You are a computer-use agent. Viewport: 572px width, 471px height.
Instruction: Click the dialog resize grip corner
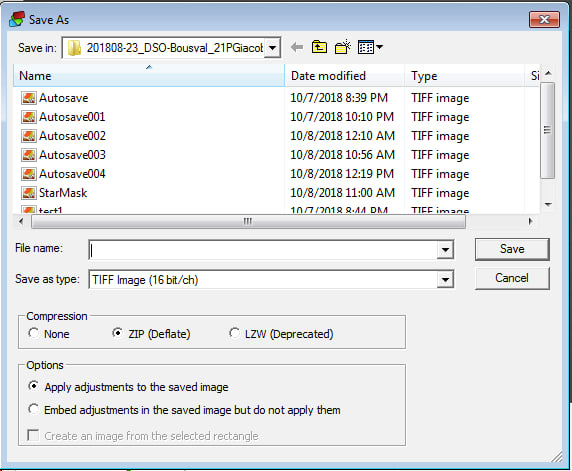[x=557, y=456]
